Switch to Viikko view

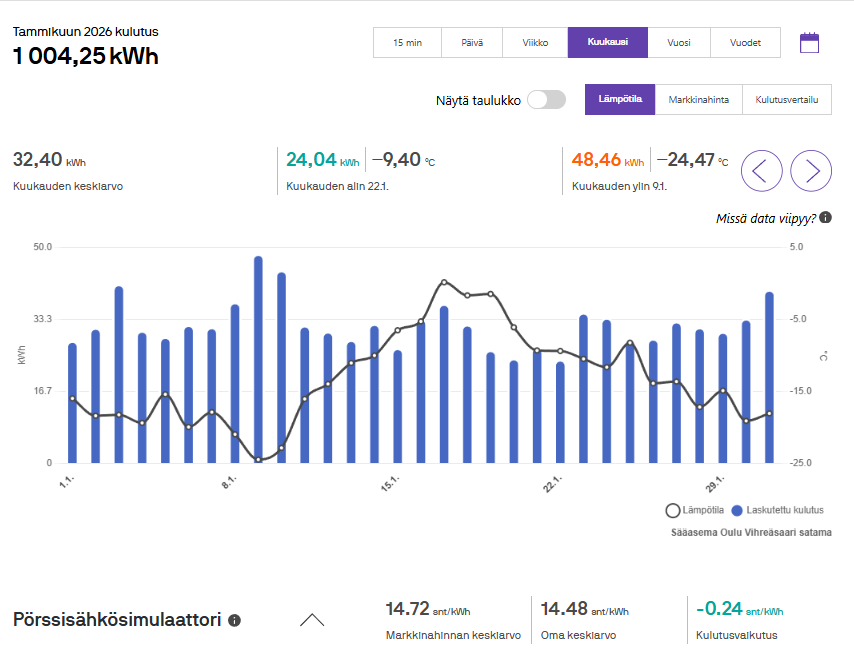pos(535,43)
